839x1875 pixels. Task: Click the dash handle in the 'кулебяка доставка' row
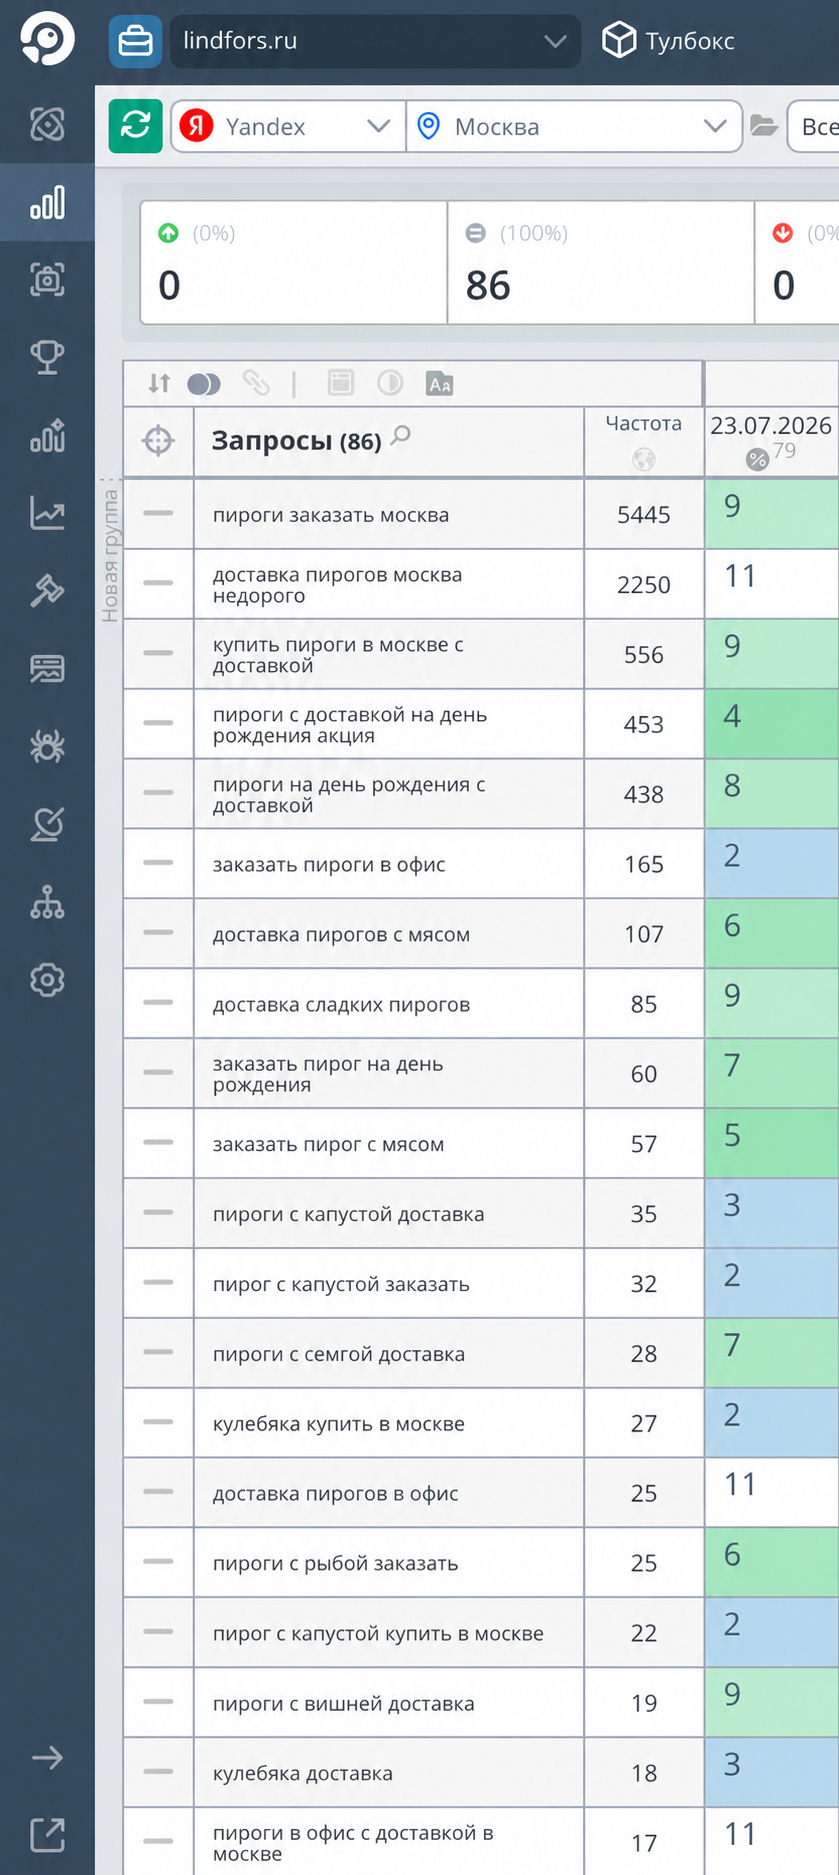[158, 1771]
